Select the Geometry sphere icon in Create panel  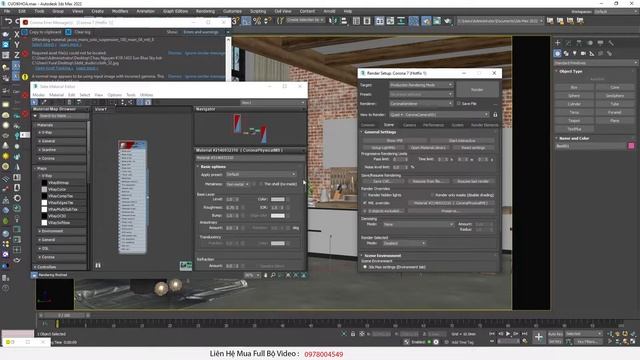tap(557, 53)
